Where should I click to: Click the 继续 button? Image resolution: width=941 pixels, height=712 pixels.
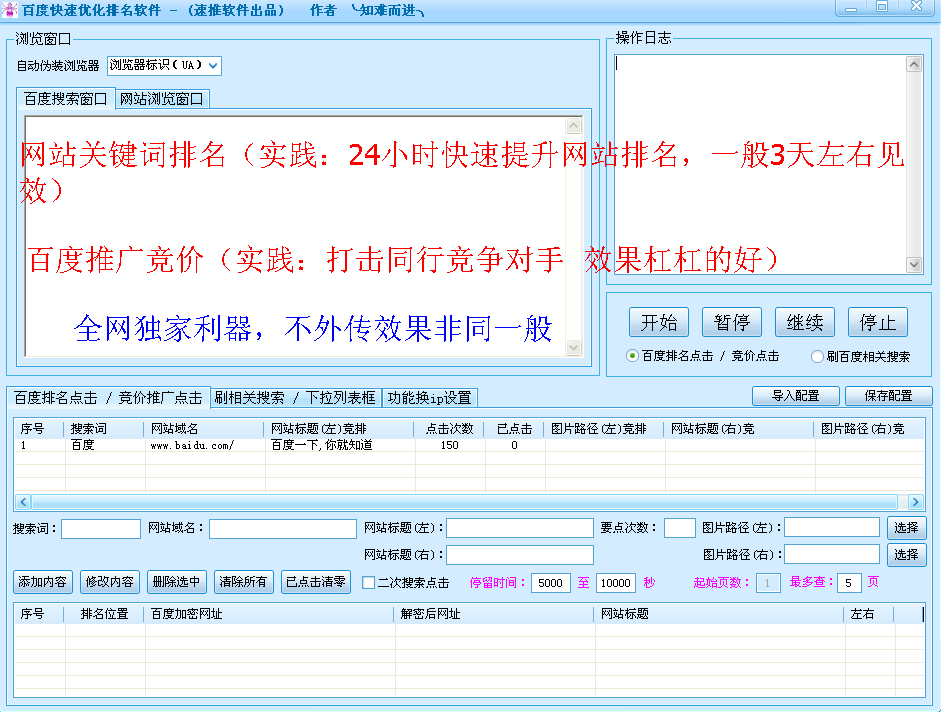point(805,322)
